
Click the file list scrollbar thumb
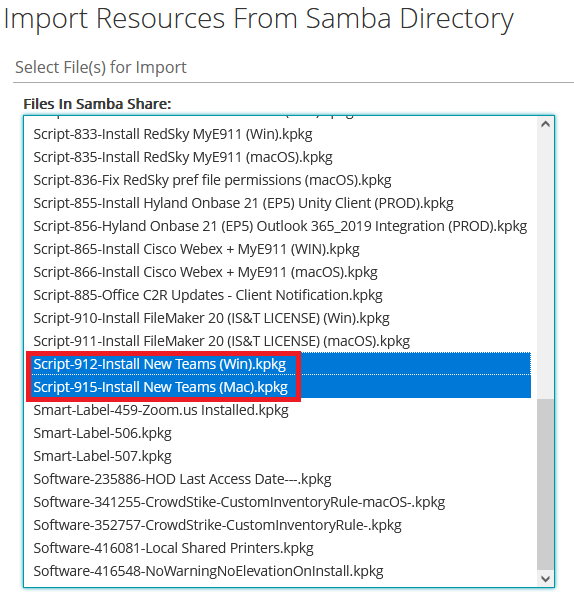coord(546,485)
